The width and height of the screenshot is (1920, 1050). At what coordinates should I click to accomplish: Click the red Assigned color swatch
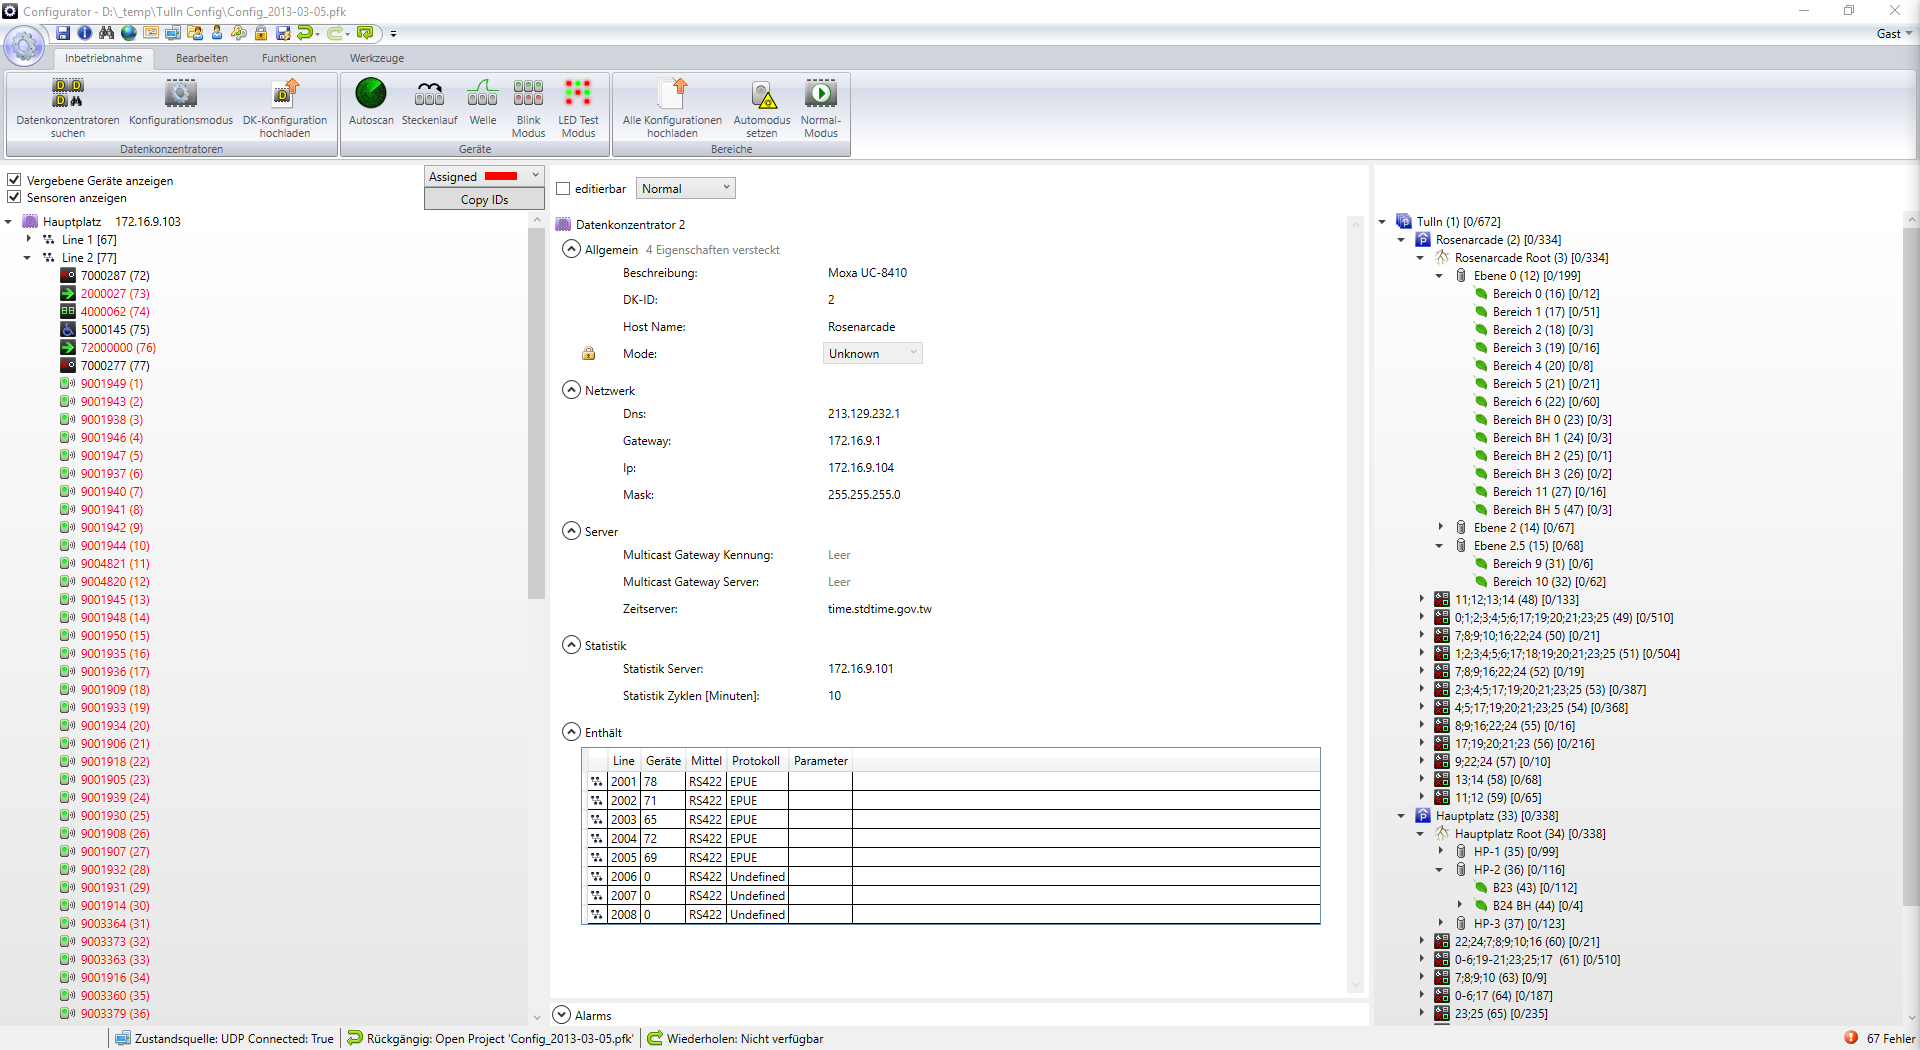501,176
